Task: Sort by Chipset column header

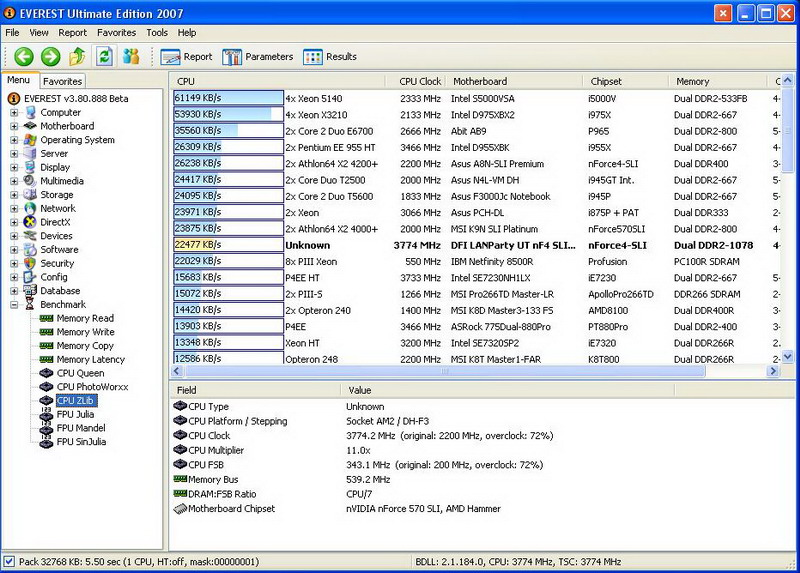Action: point(626,81)
